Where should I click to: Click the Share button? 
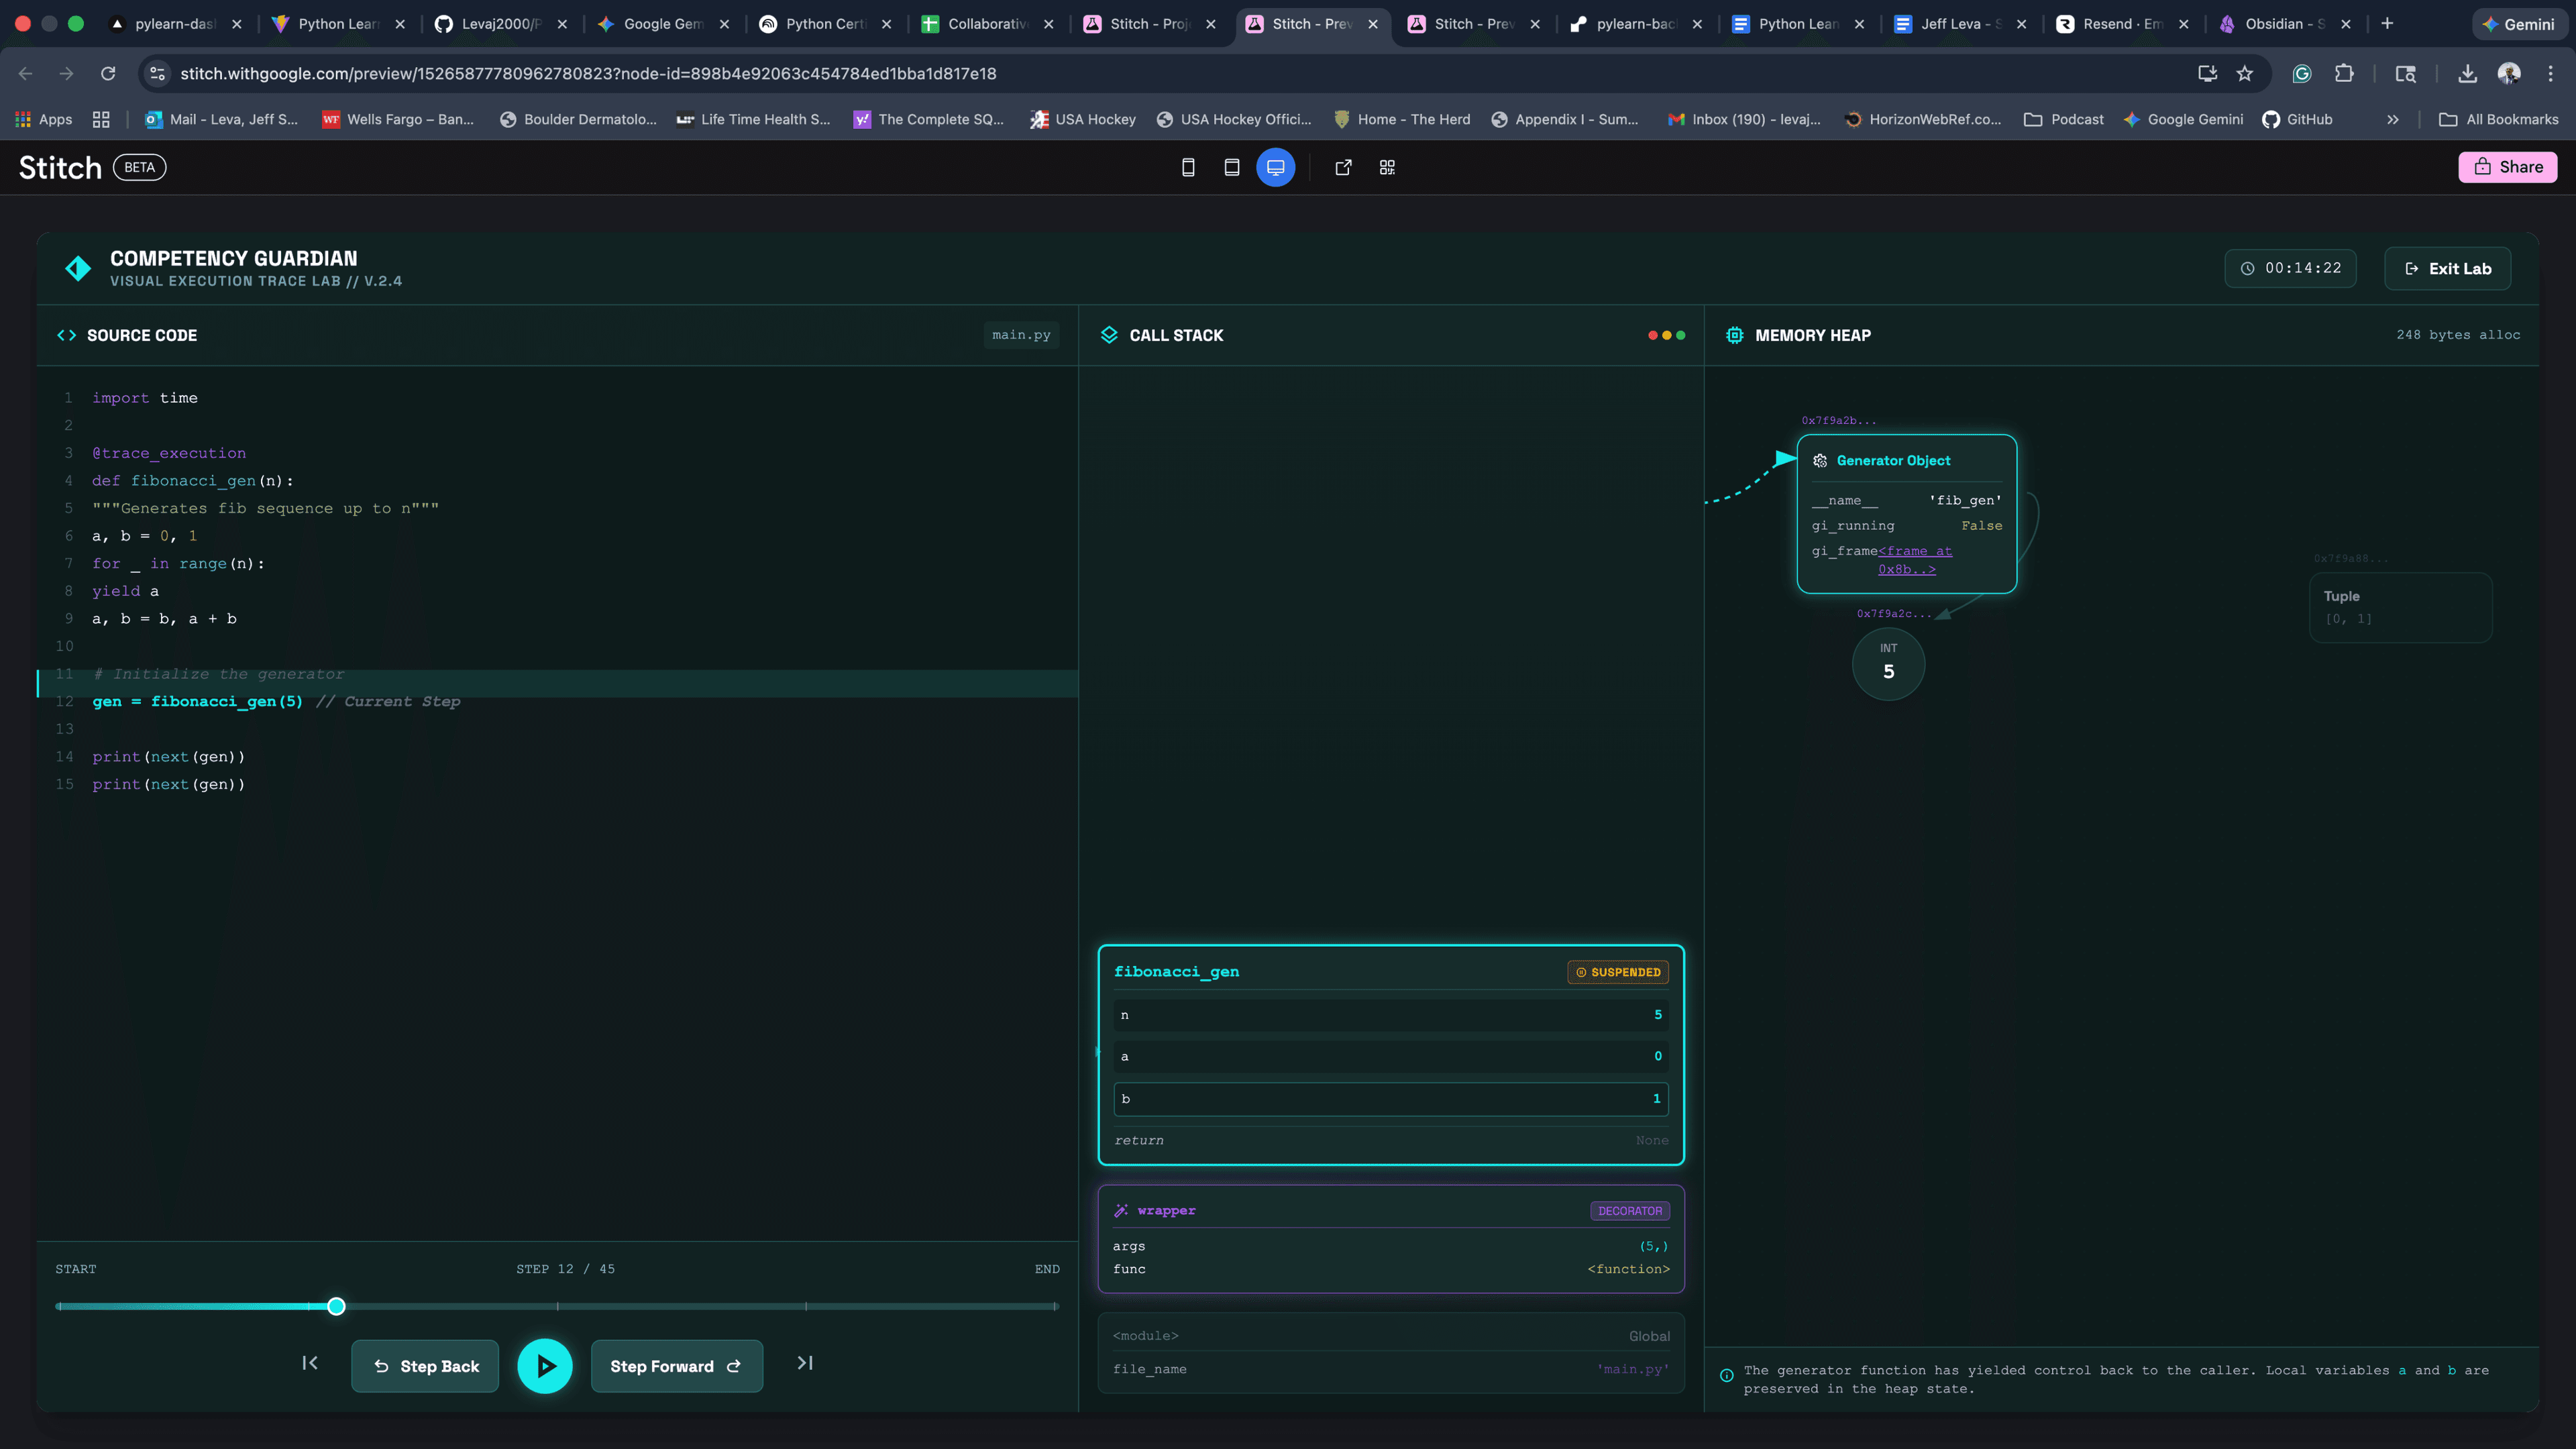point(2507,167)
